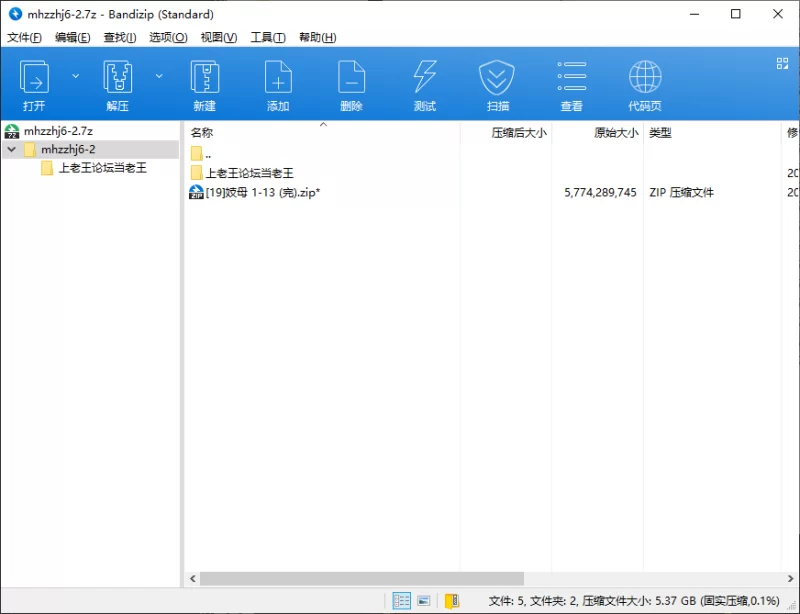Click the Add (添加) file icon
The width and height of the screenshot is (800, 614).
(x=278, y=77)
